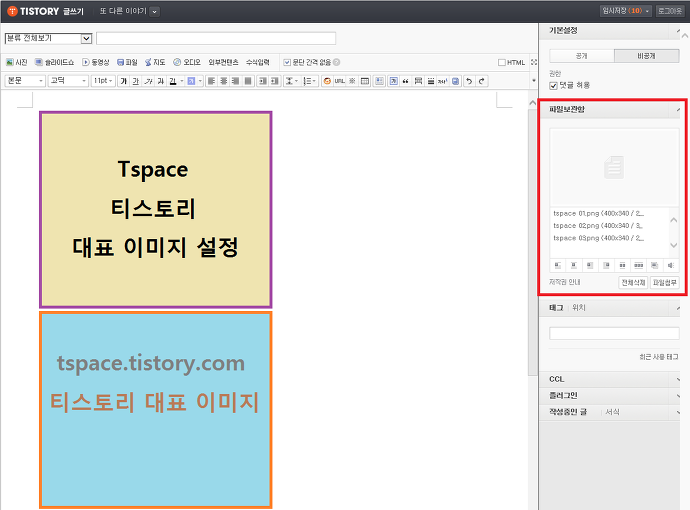Click 전체삭제 delete all button
The image size is (690, 510).
point(633,283)
